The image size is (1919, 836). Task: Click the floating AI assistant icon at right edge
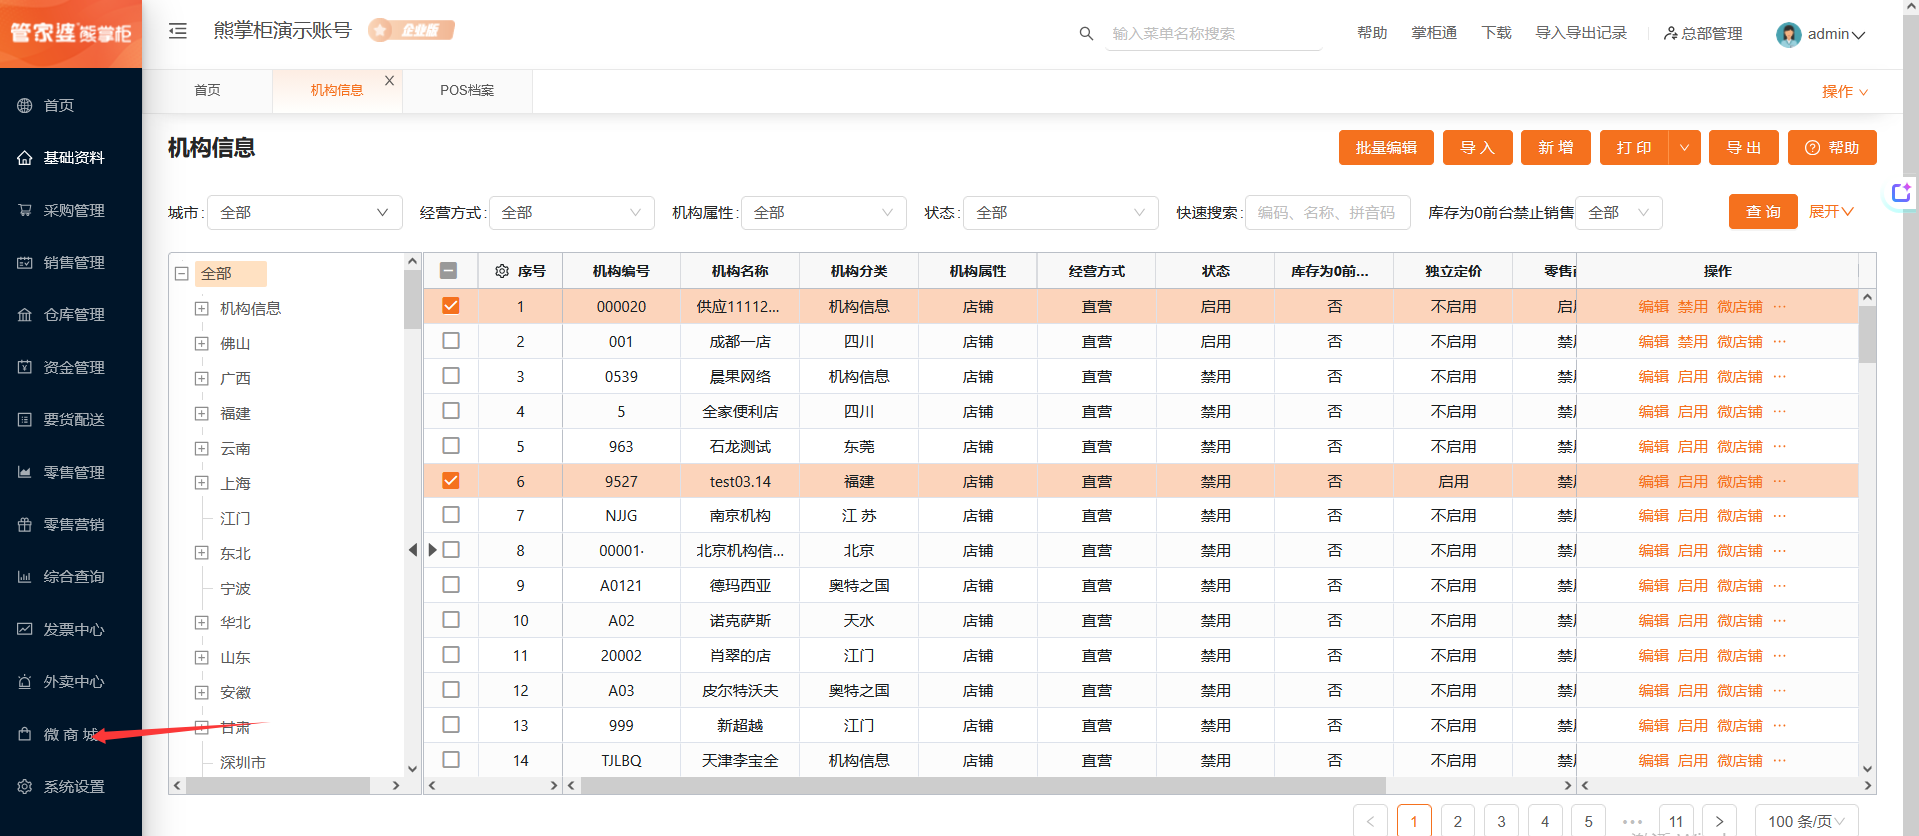pyautogui.click(x=1900, y=193)
